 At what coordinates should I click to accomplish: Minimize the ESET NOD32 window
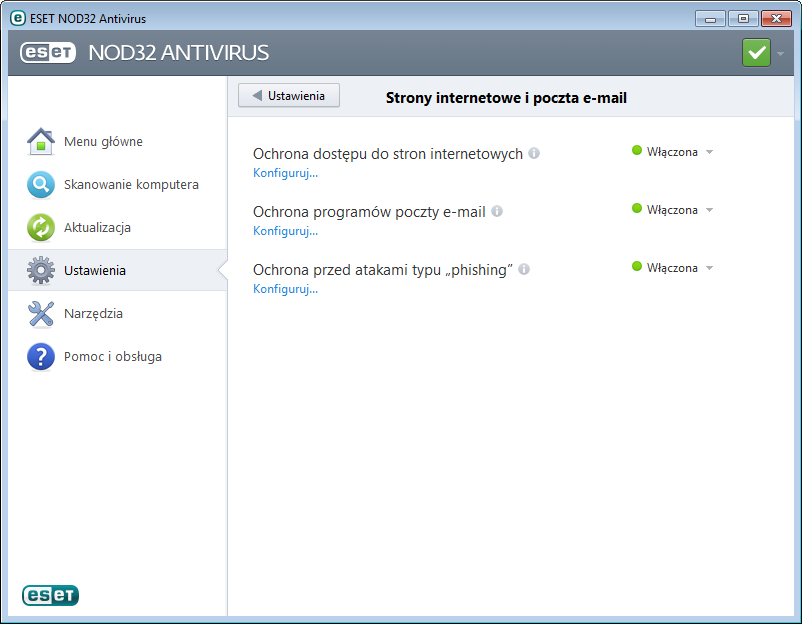point(710,19)
